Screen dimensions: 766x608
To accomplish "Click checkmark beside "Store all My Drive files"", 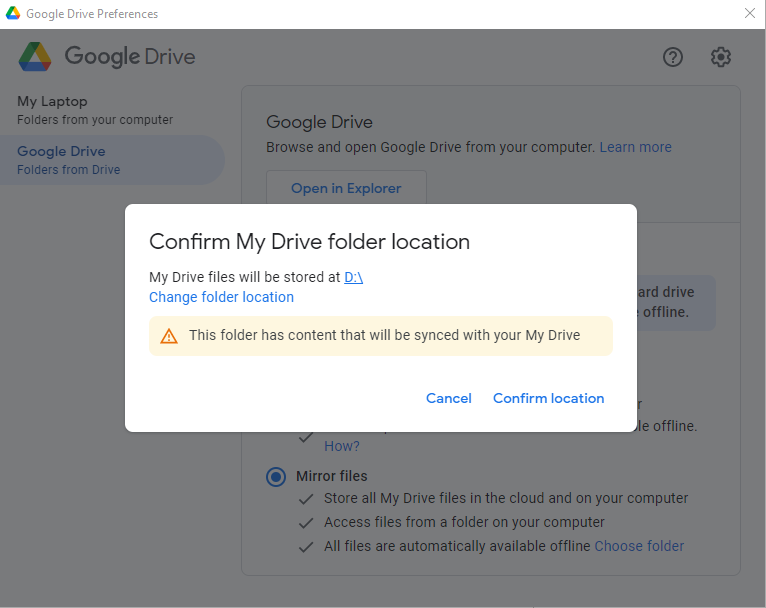I will click(306, 498).
